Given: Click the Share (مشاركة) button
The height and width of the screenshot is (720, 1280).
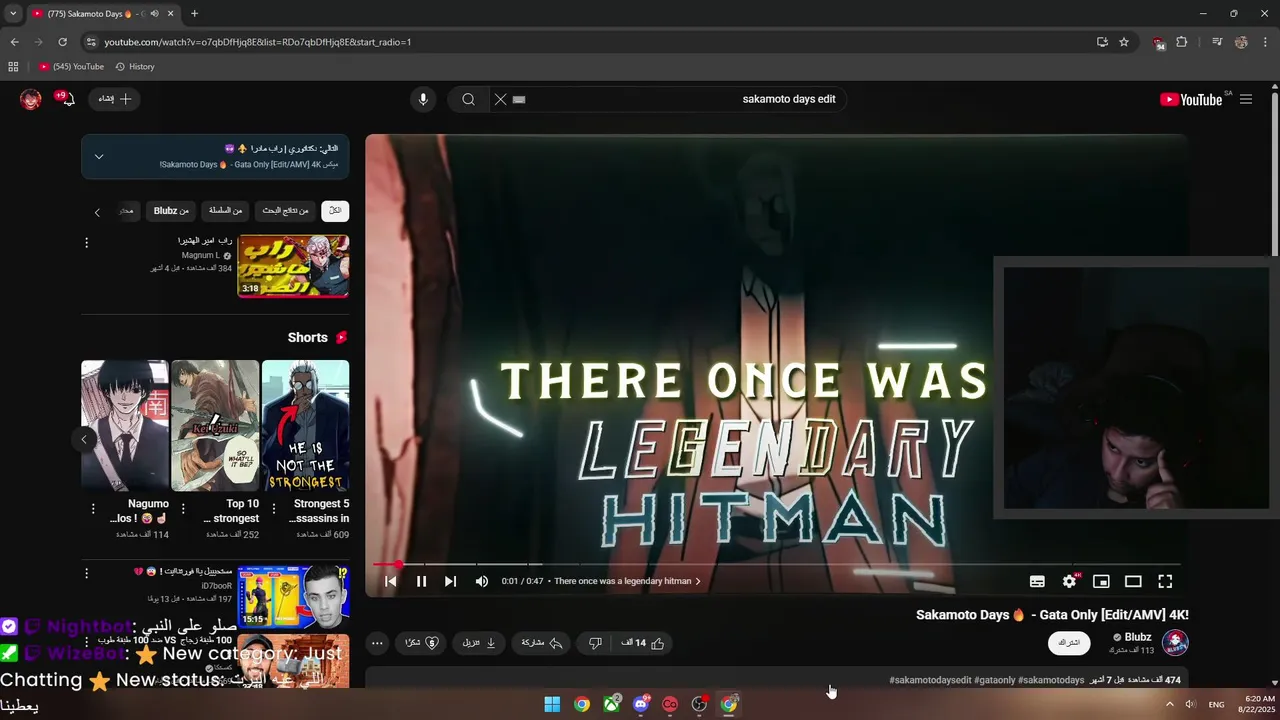Looking at the screenshot, I should tap(542, 643).
